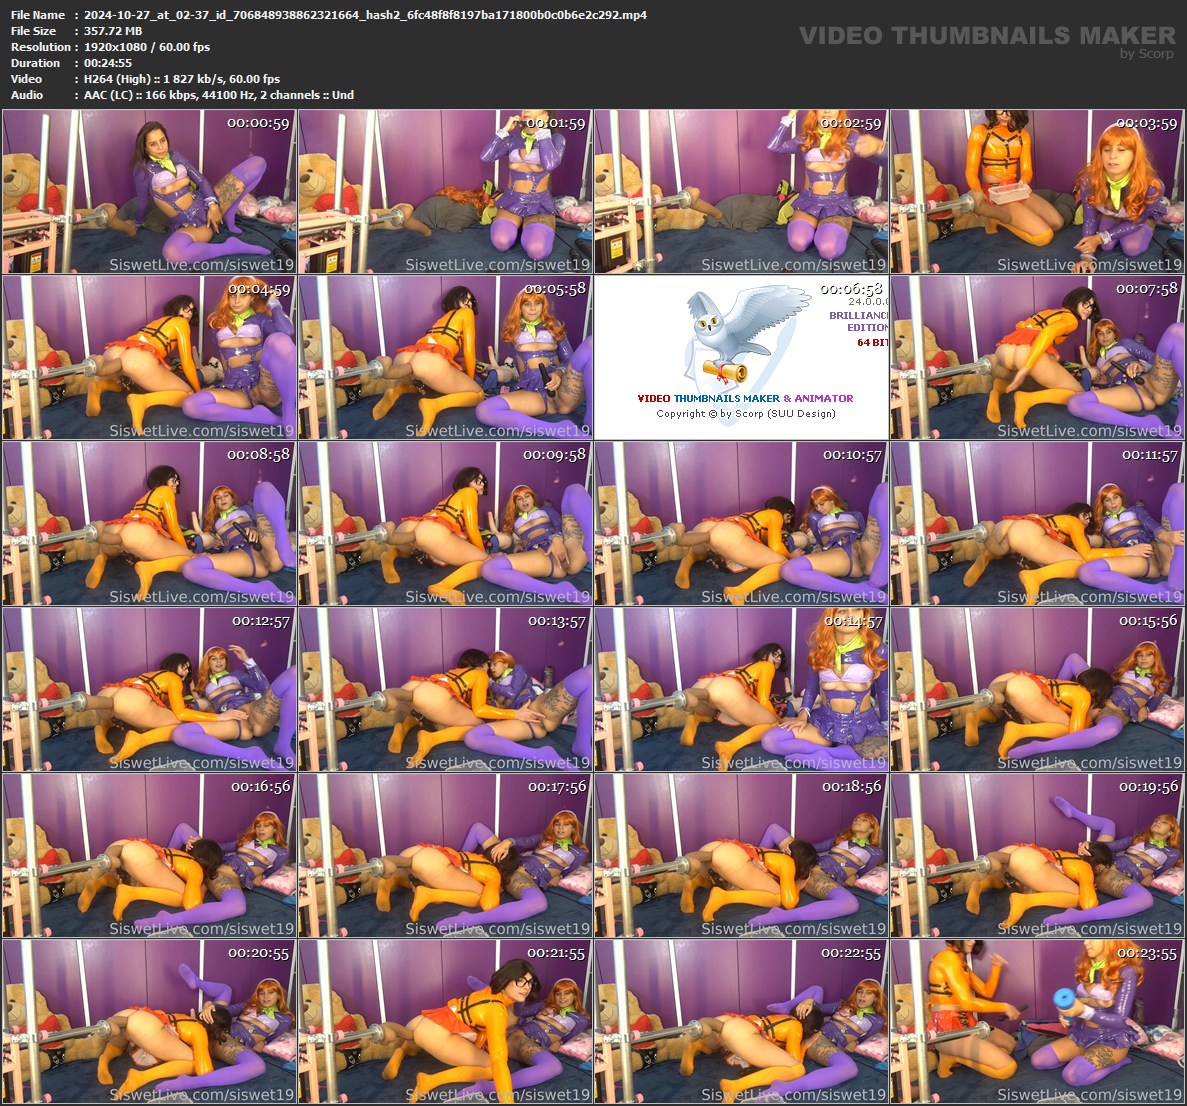Image resolution: width=1187 pixels, height=1106 pixels.
Task: Pick the thumbnail stamped 00:08:58
Action: pyautogui.click(x=149, y=523)
